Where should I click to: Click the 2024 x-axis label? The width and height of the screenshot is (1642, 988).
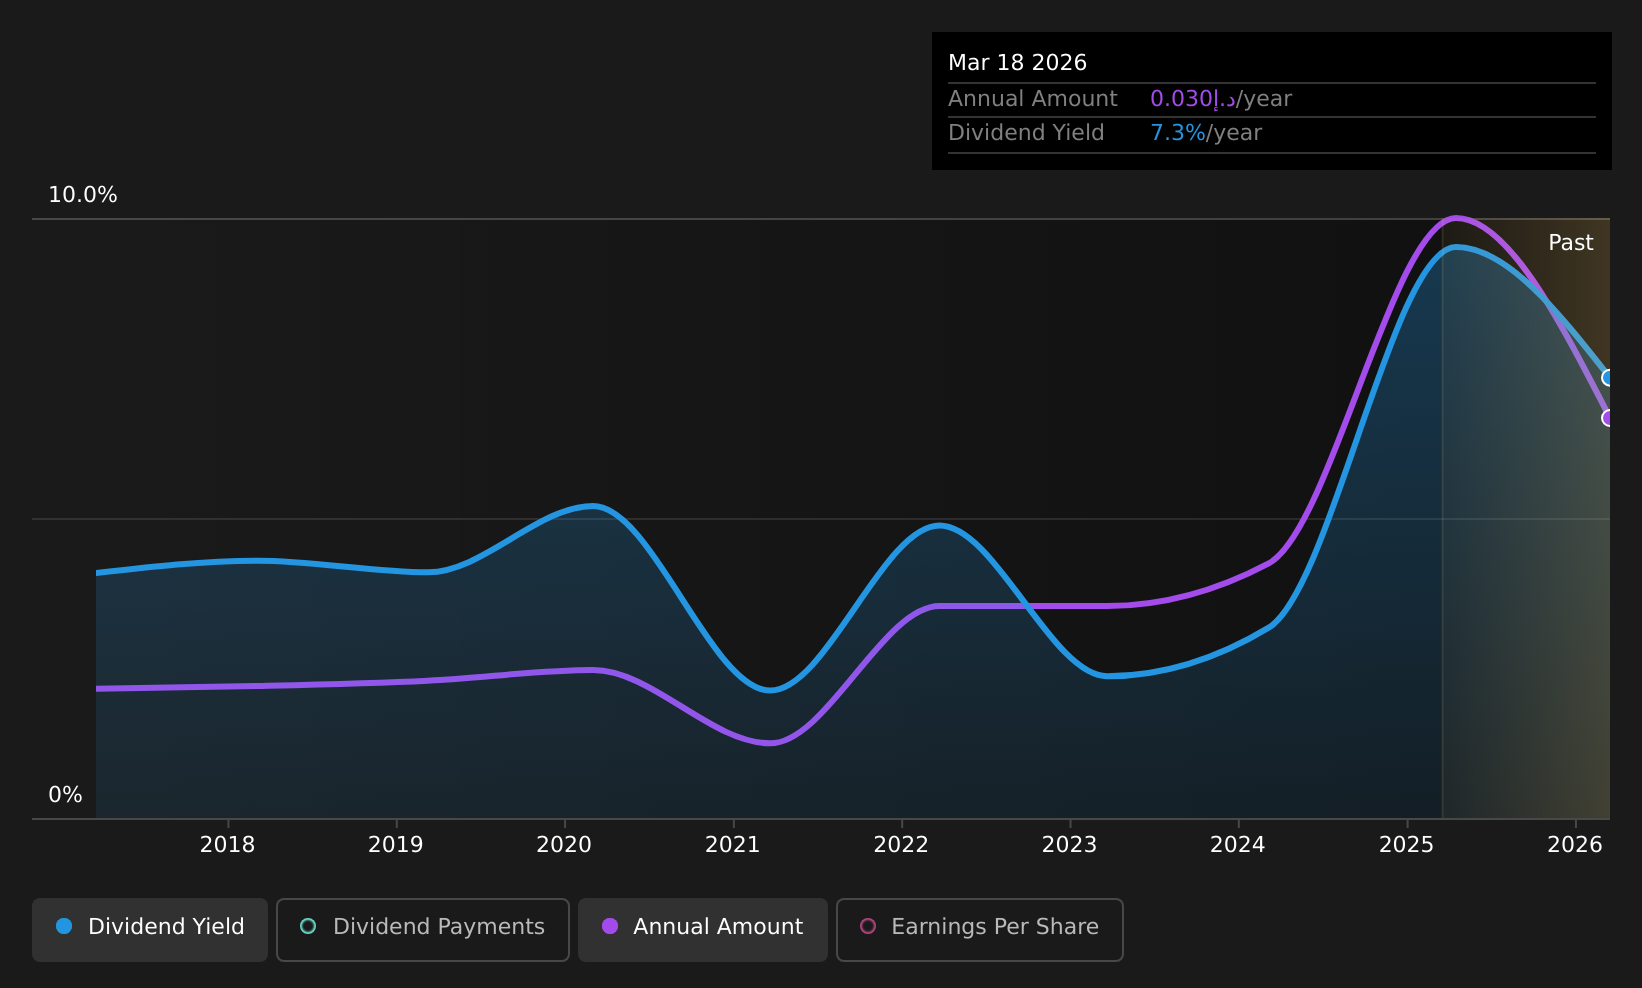[1238, 845]
